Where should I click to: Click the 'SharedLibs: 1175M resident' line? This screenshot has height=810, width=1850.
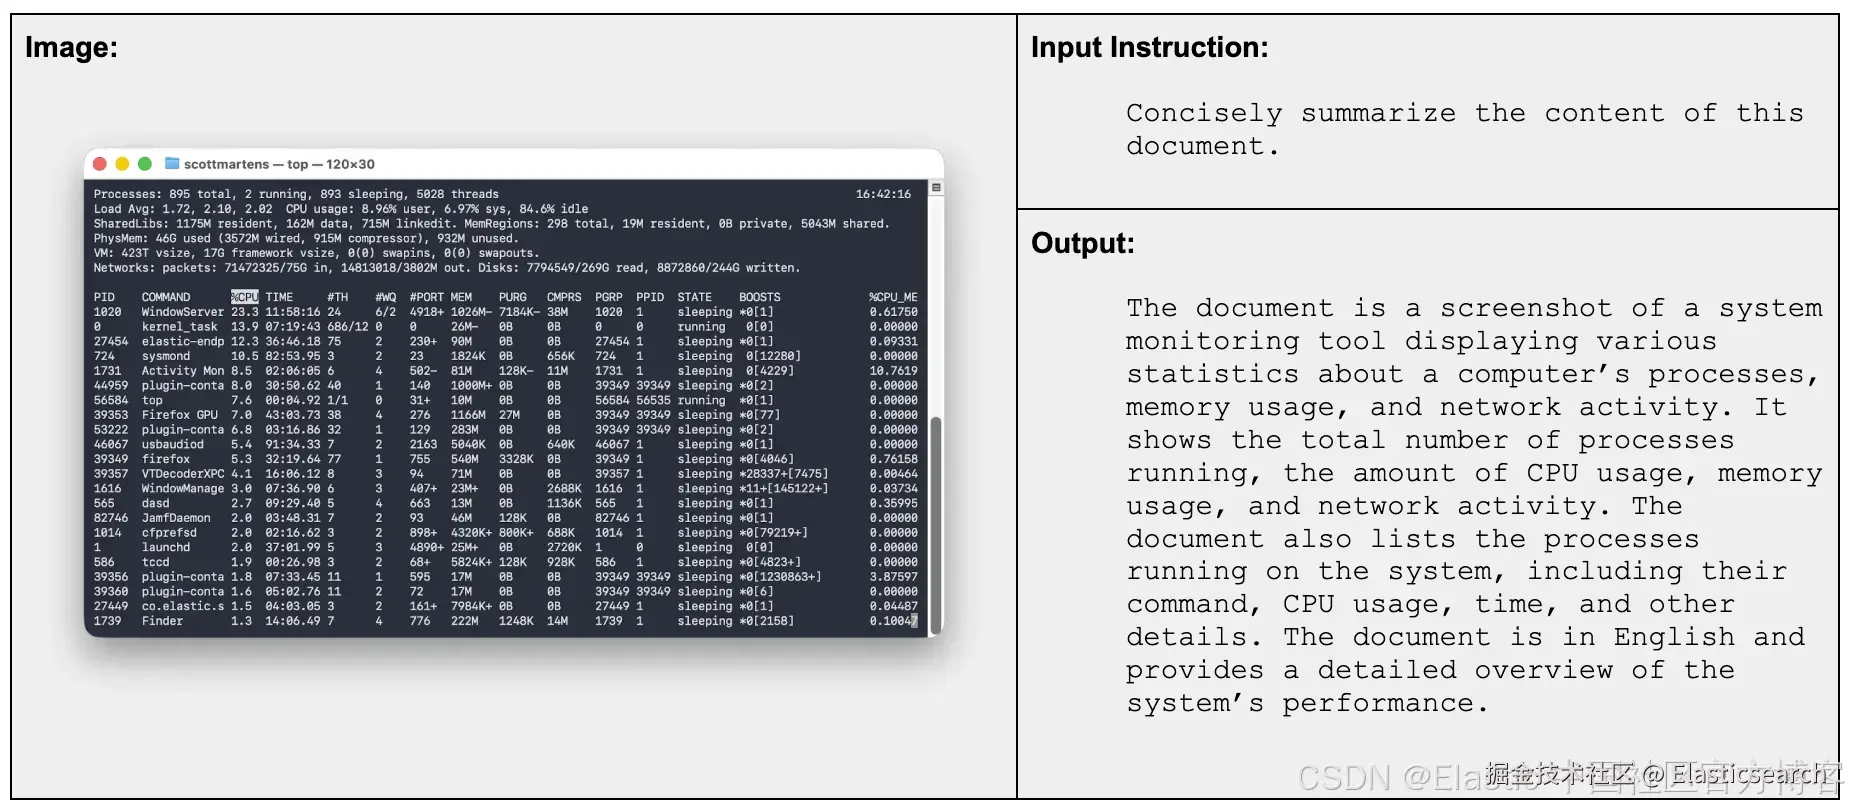click(491, 224)
